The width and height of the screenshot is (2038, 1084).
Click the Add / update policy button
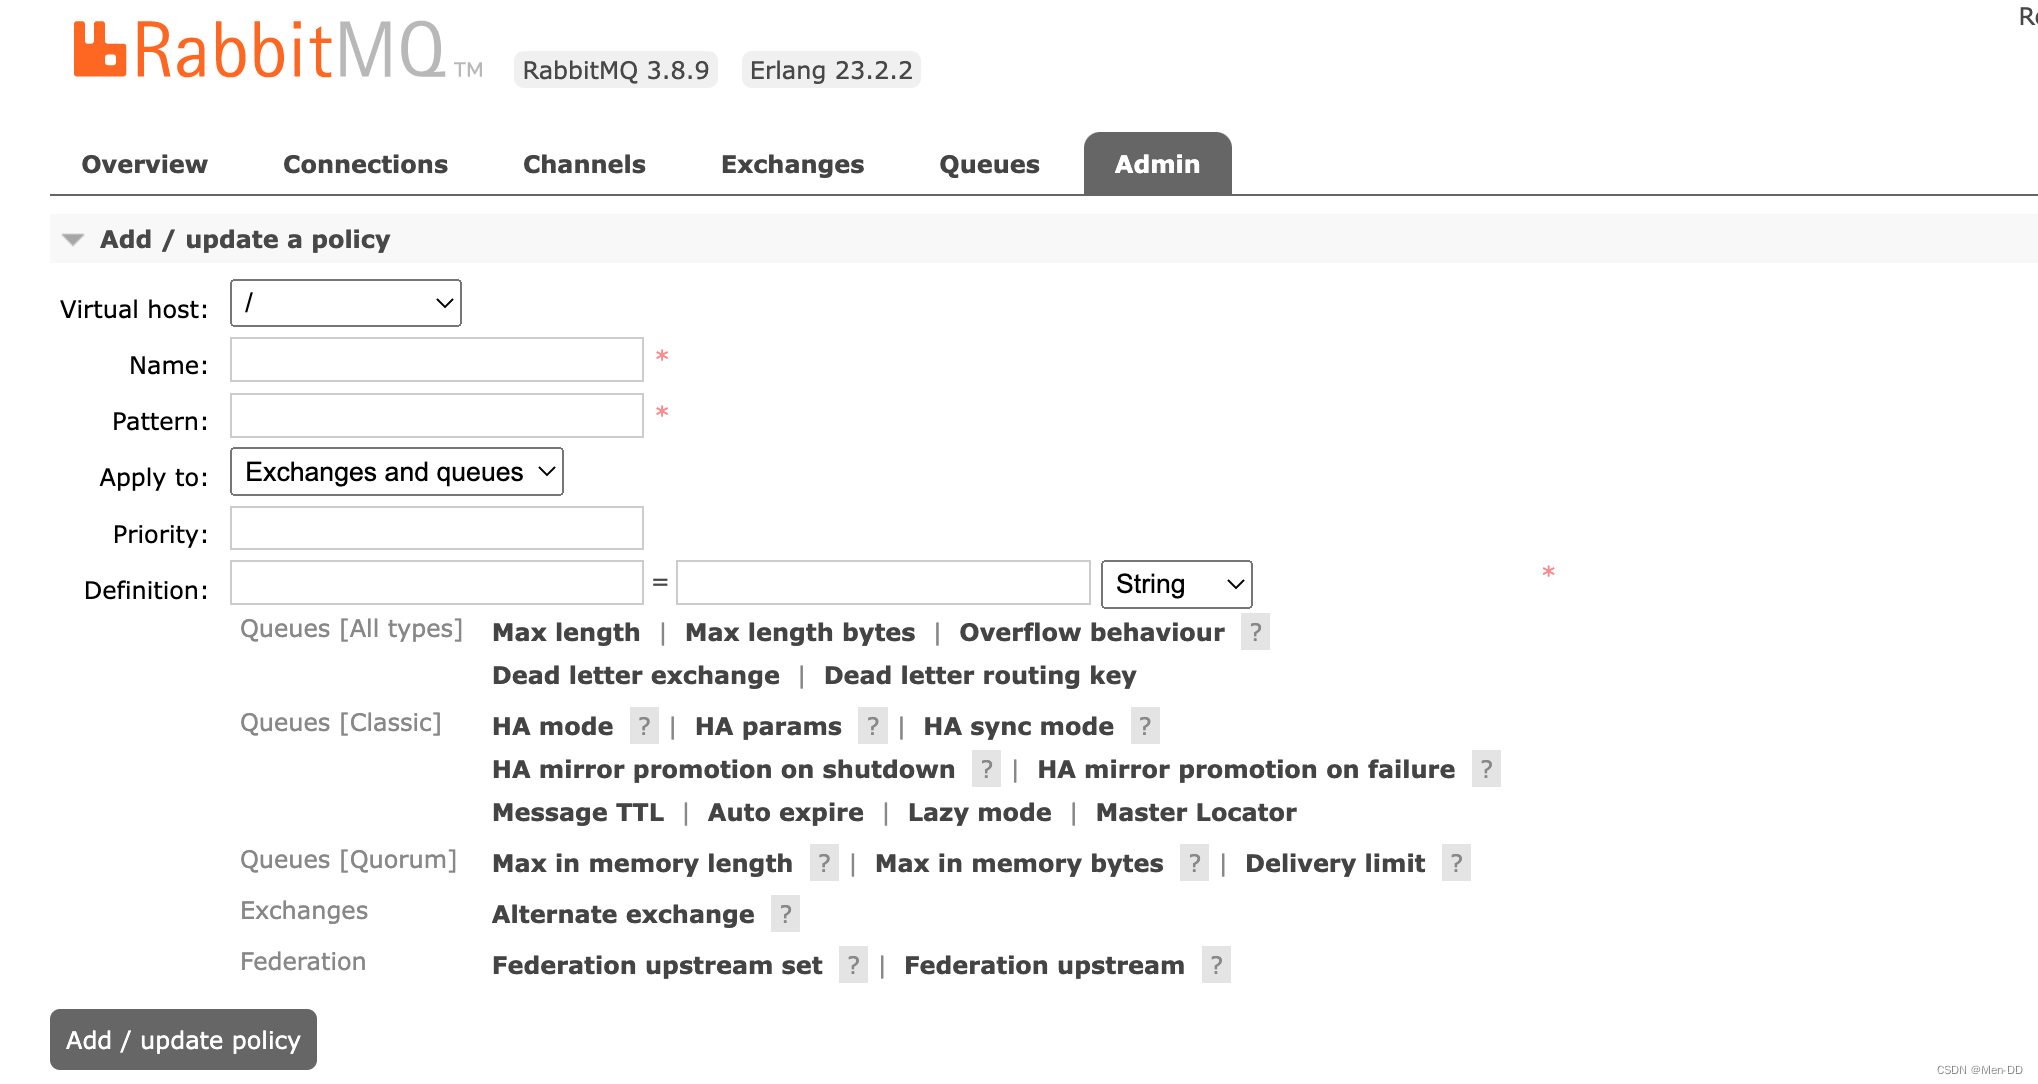pos(183,1040)
